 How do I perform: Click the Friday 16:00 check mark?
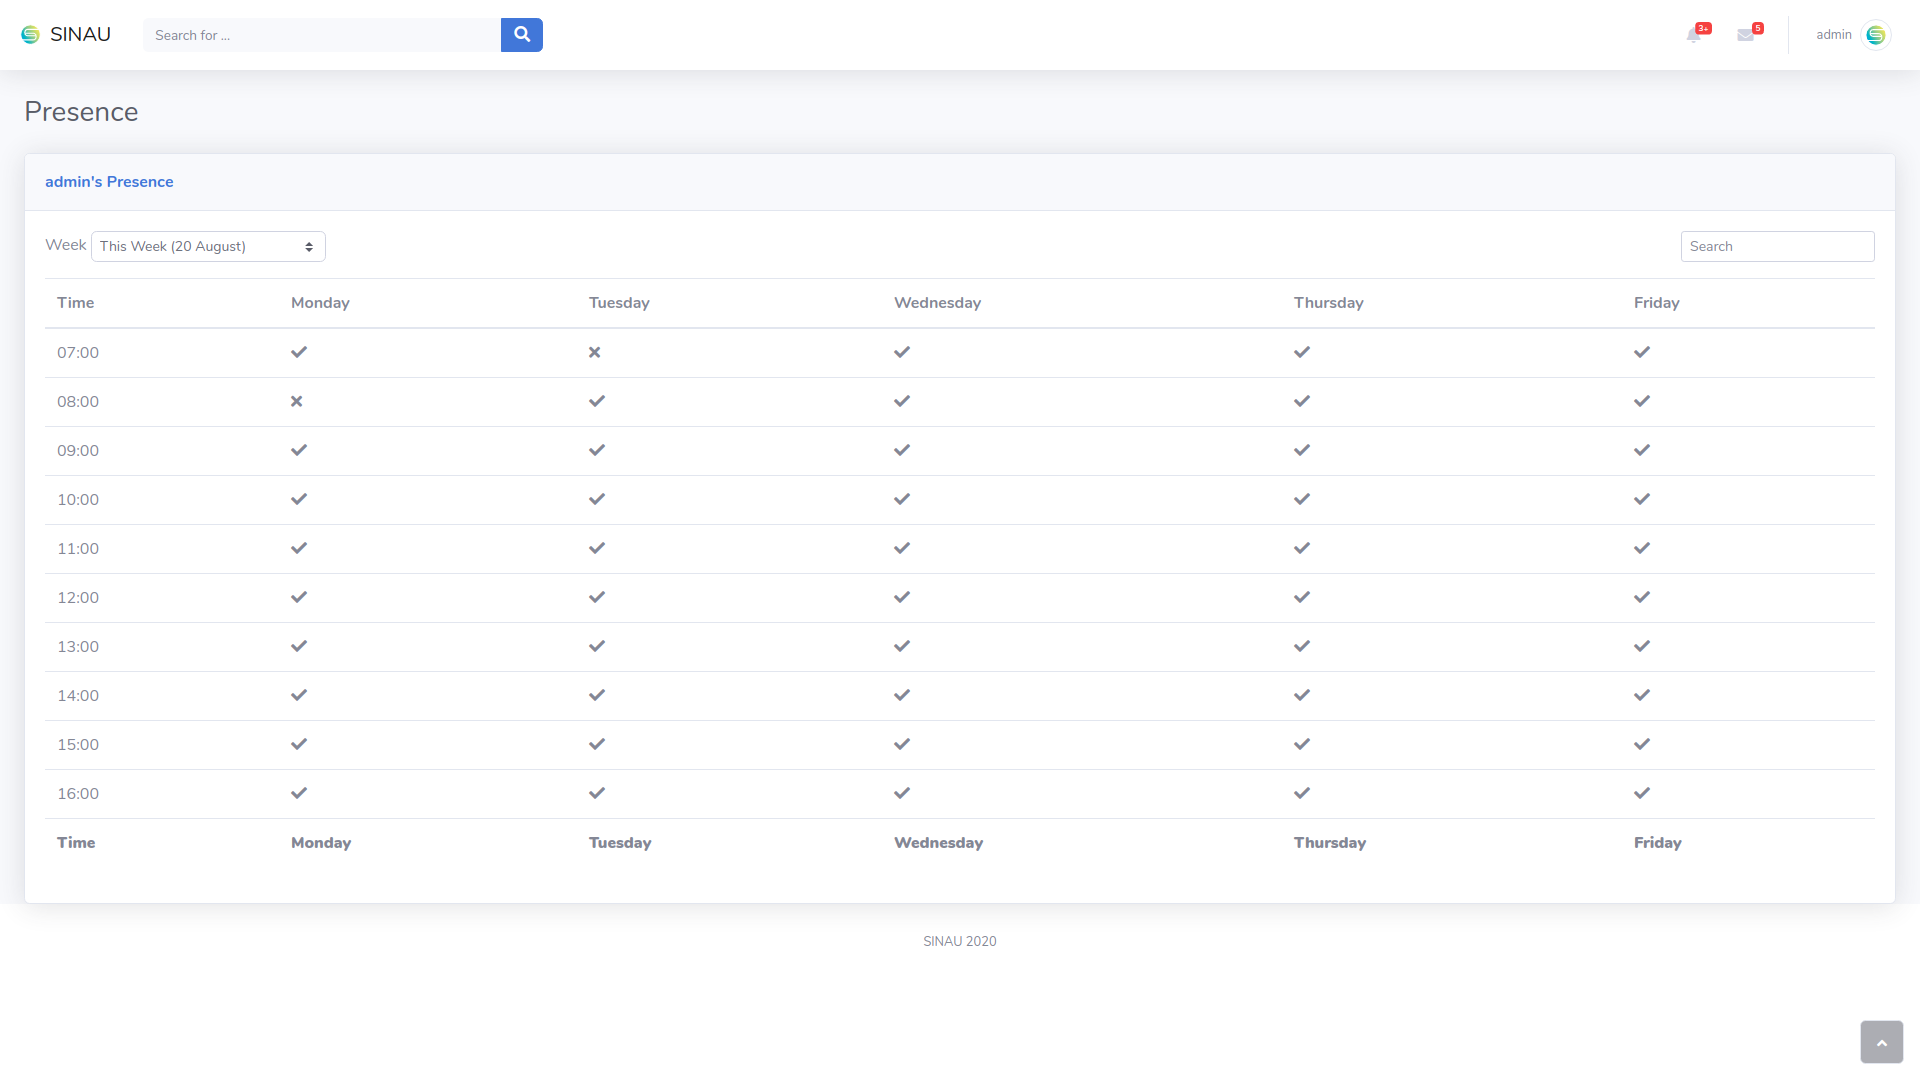[x=1642, y=793]
